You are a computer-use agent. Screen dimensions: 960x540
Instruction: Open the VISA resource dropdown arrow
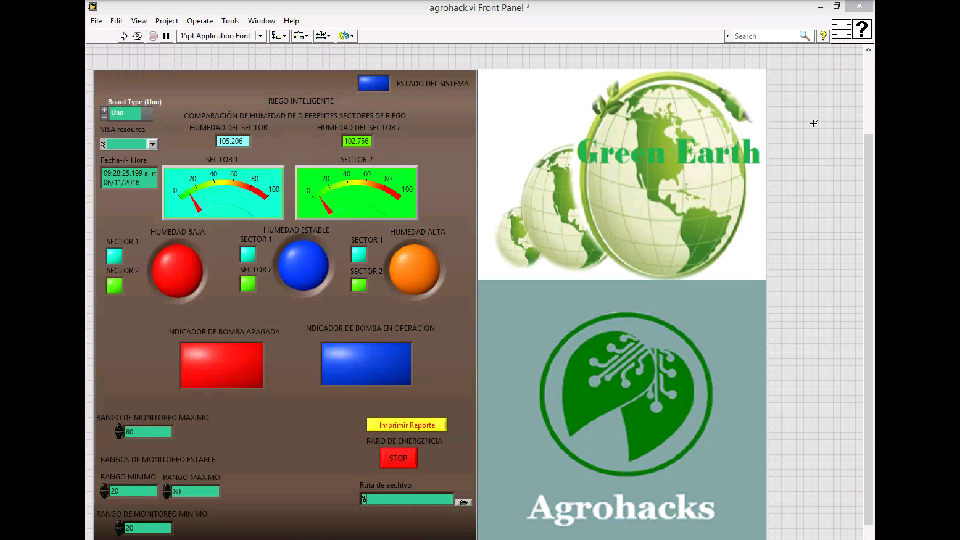(152, 144)
